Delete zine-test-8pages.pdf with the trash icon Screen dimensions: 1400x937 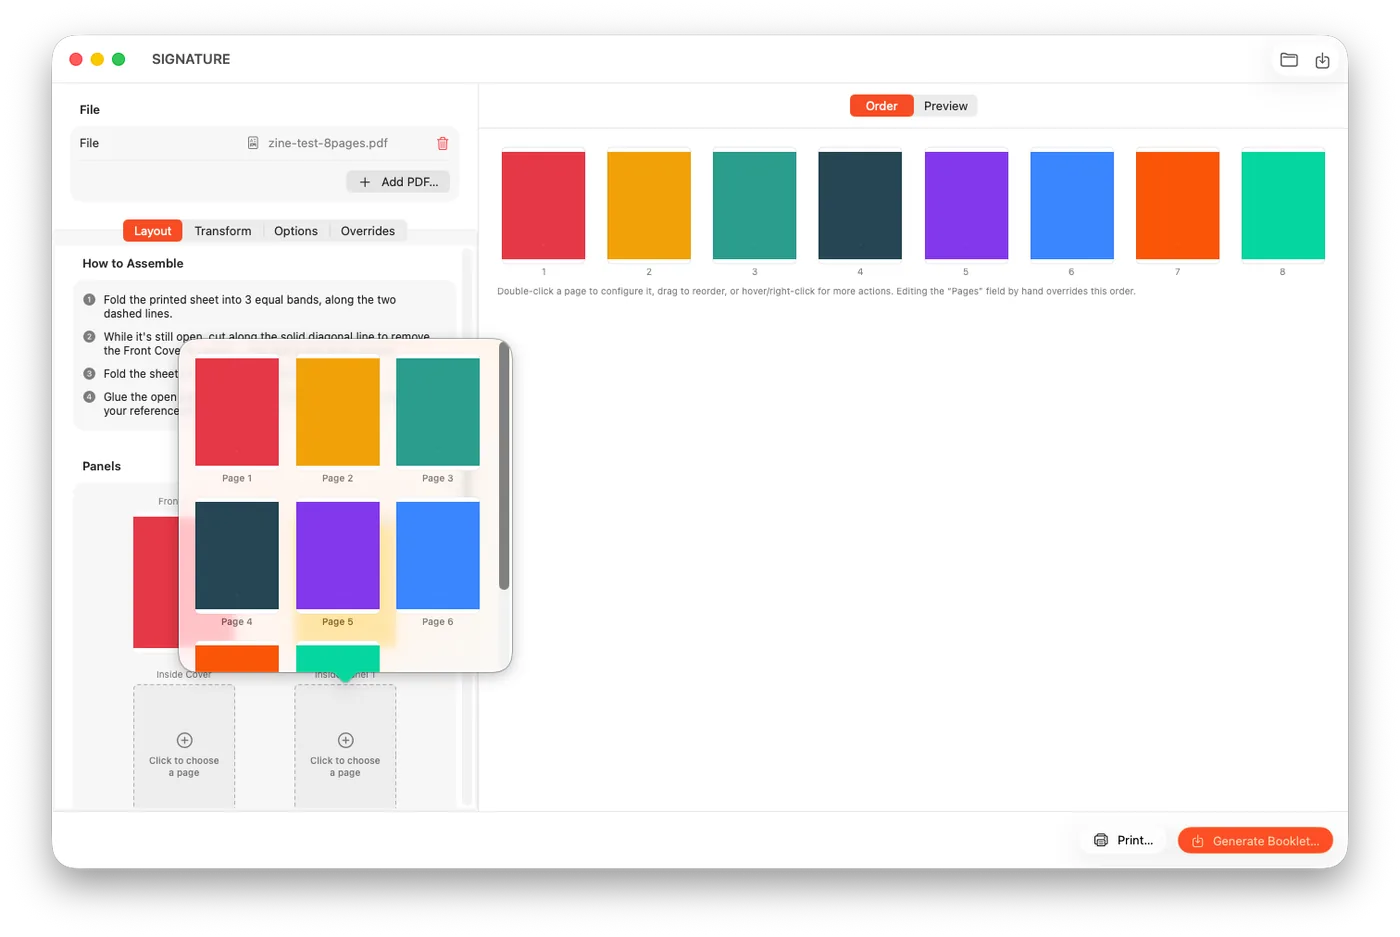(443, 143)
